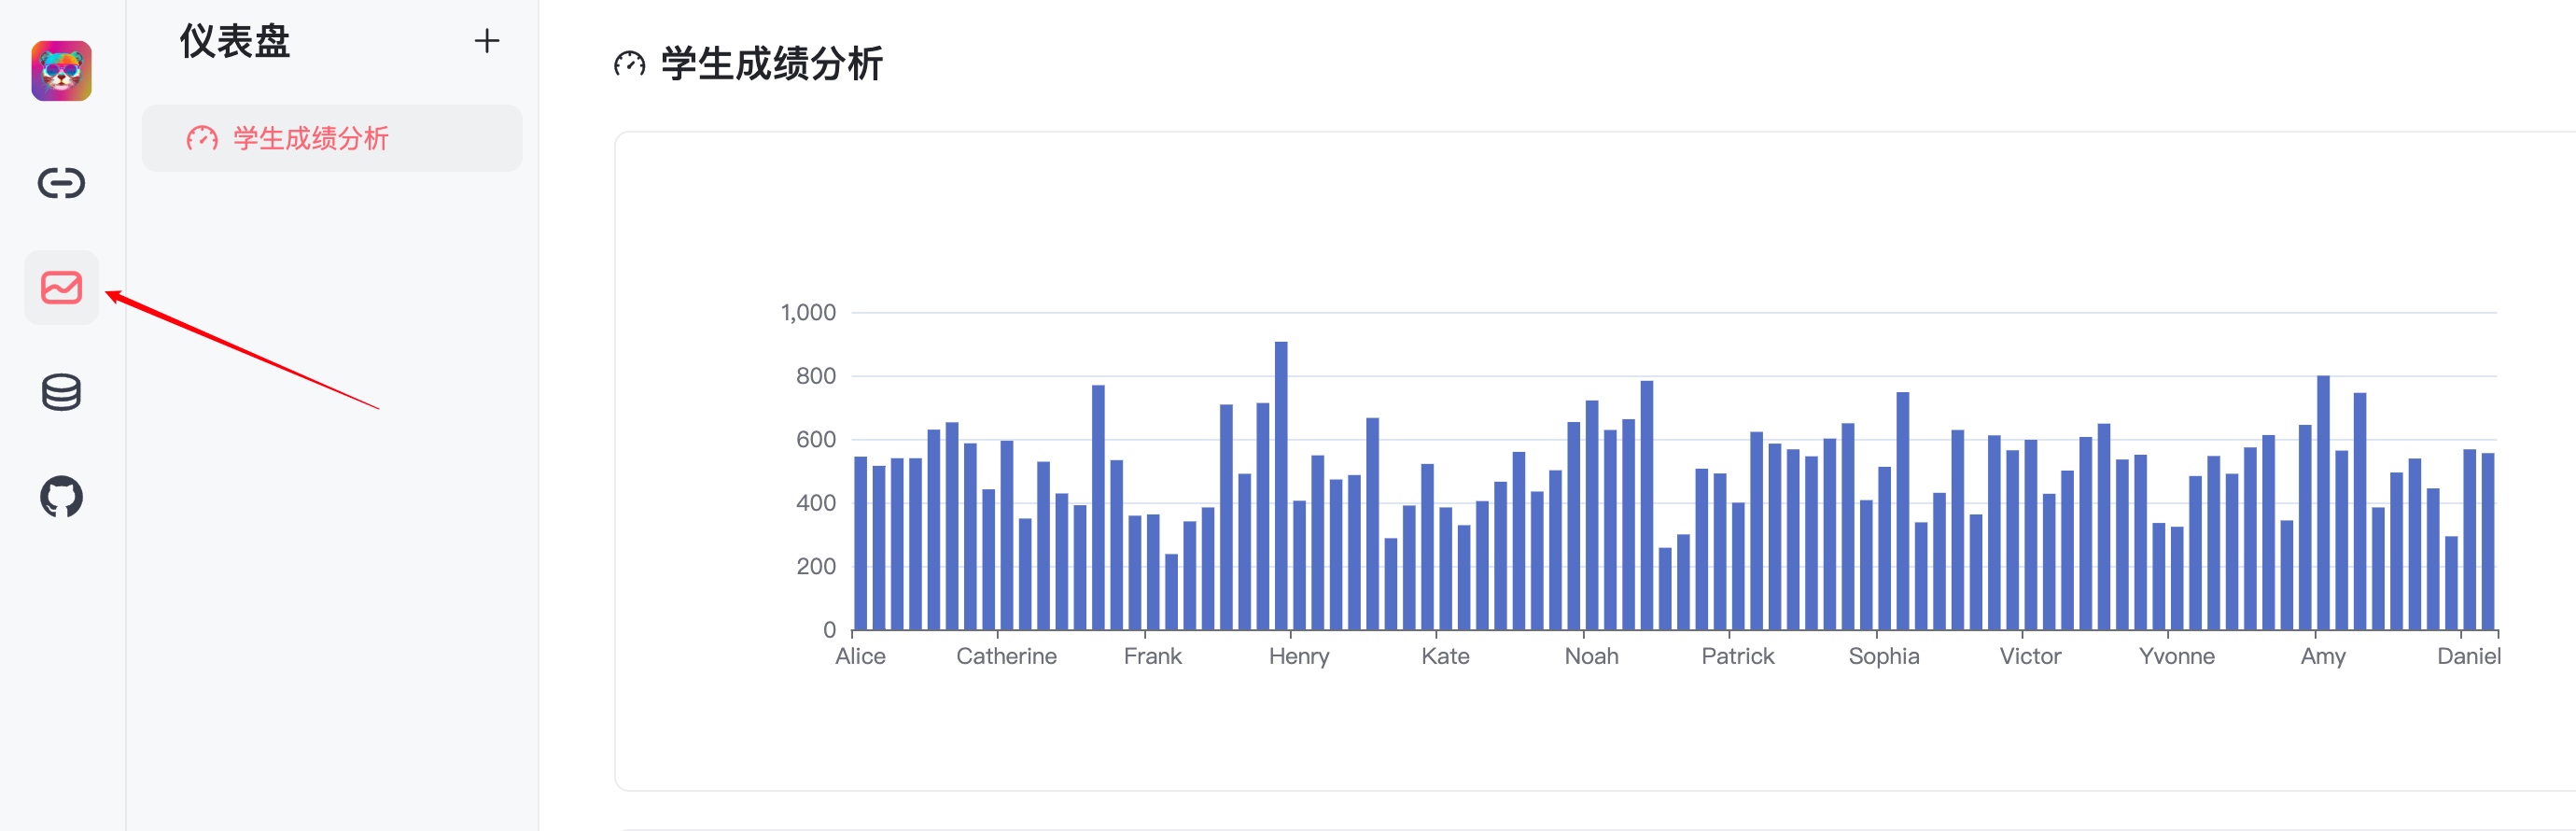Click the Daniel x-axis label

pyautogui.click(x=2468, y=656)
